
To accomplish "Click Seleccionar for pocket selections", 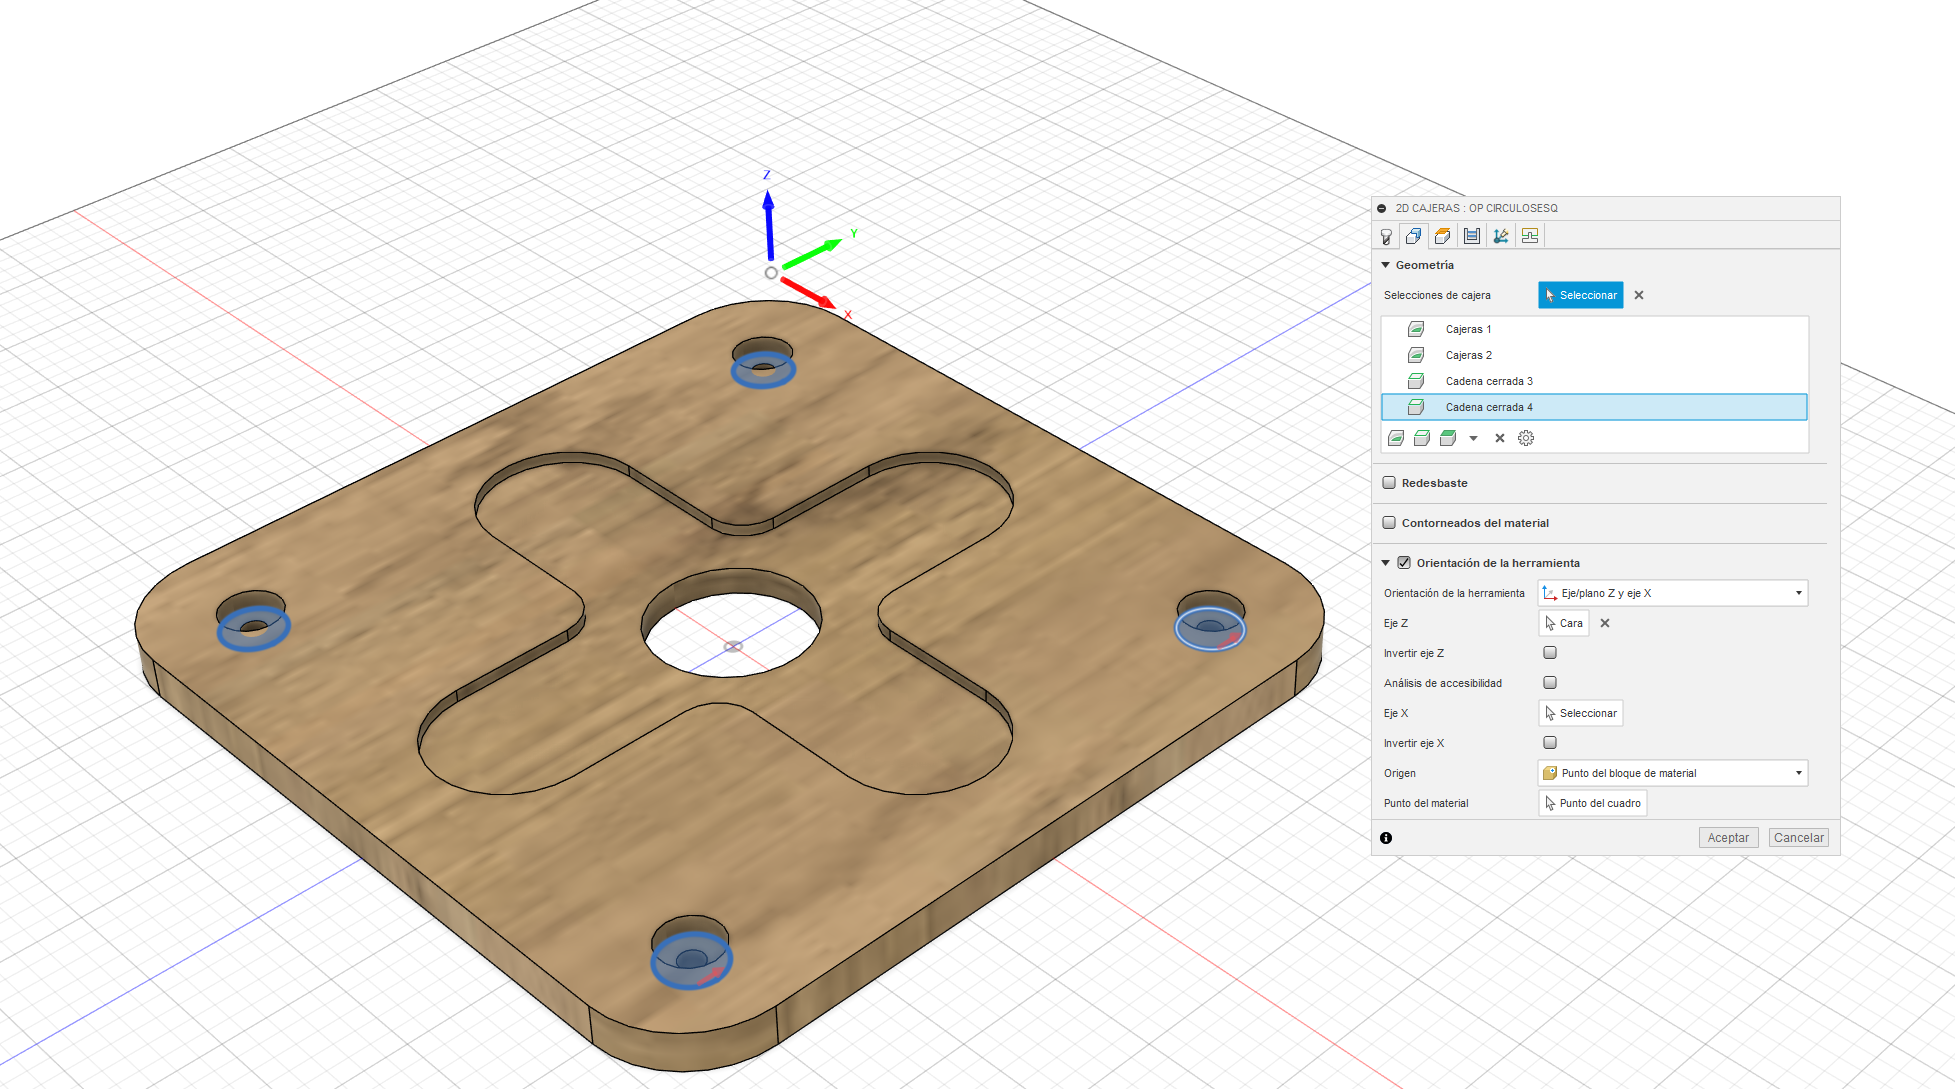I will click(1580, 295).
